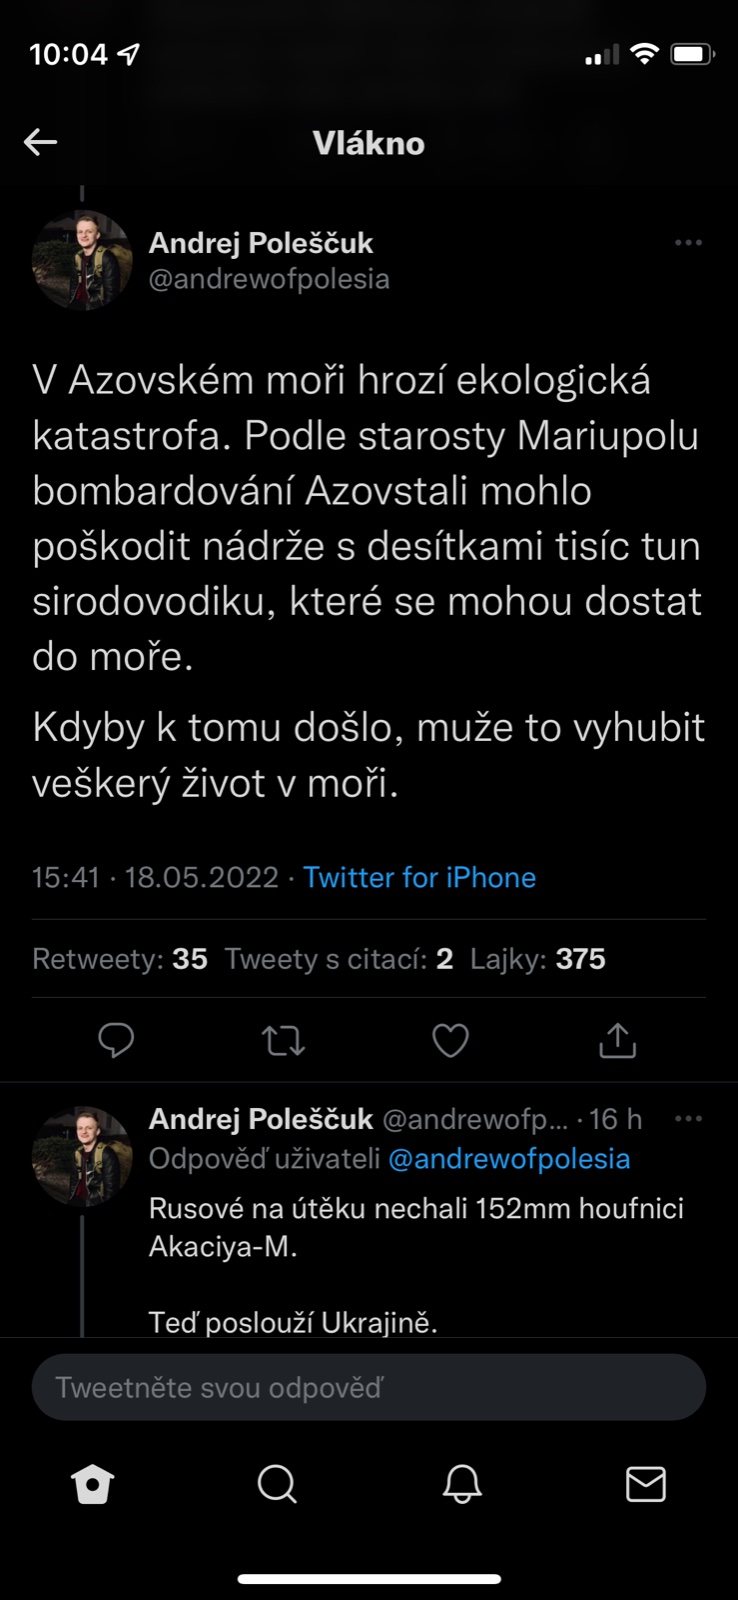The width and height of the screenshot is (738, 1600).
Task: View Retweety count list
Action: (120, 959)
